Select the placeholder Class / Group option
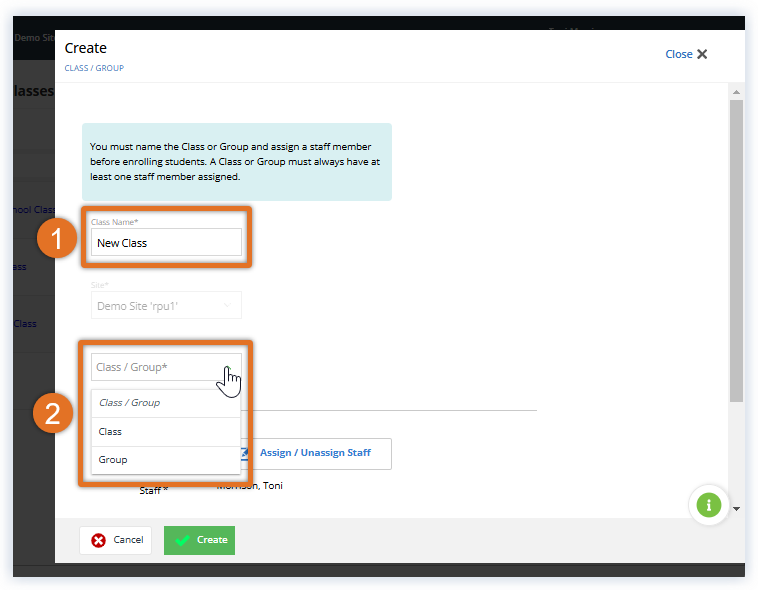The image size is (758, 590). tap(166, 403)
